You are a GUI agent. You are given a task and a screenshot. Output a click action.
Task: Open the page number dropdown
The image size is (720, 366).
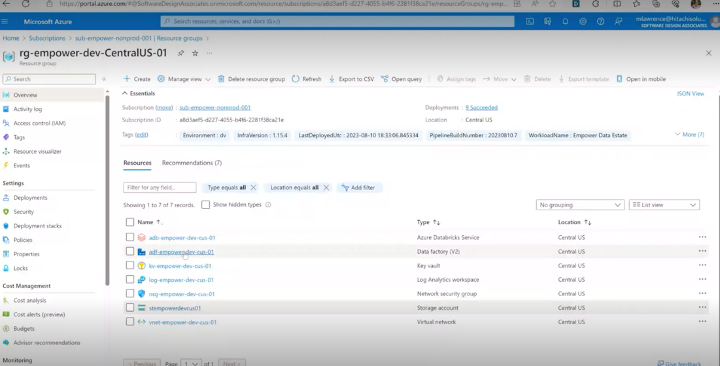click(x=191, y=363)
